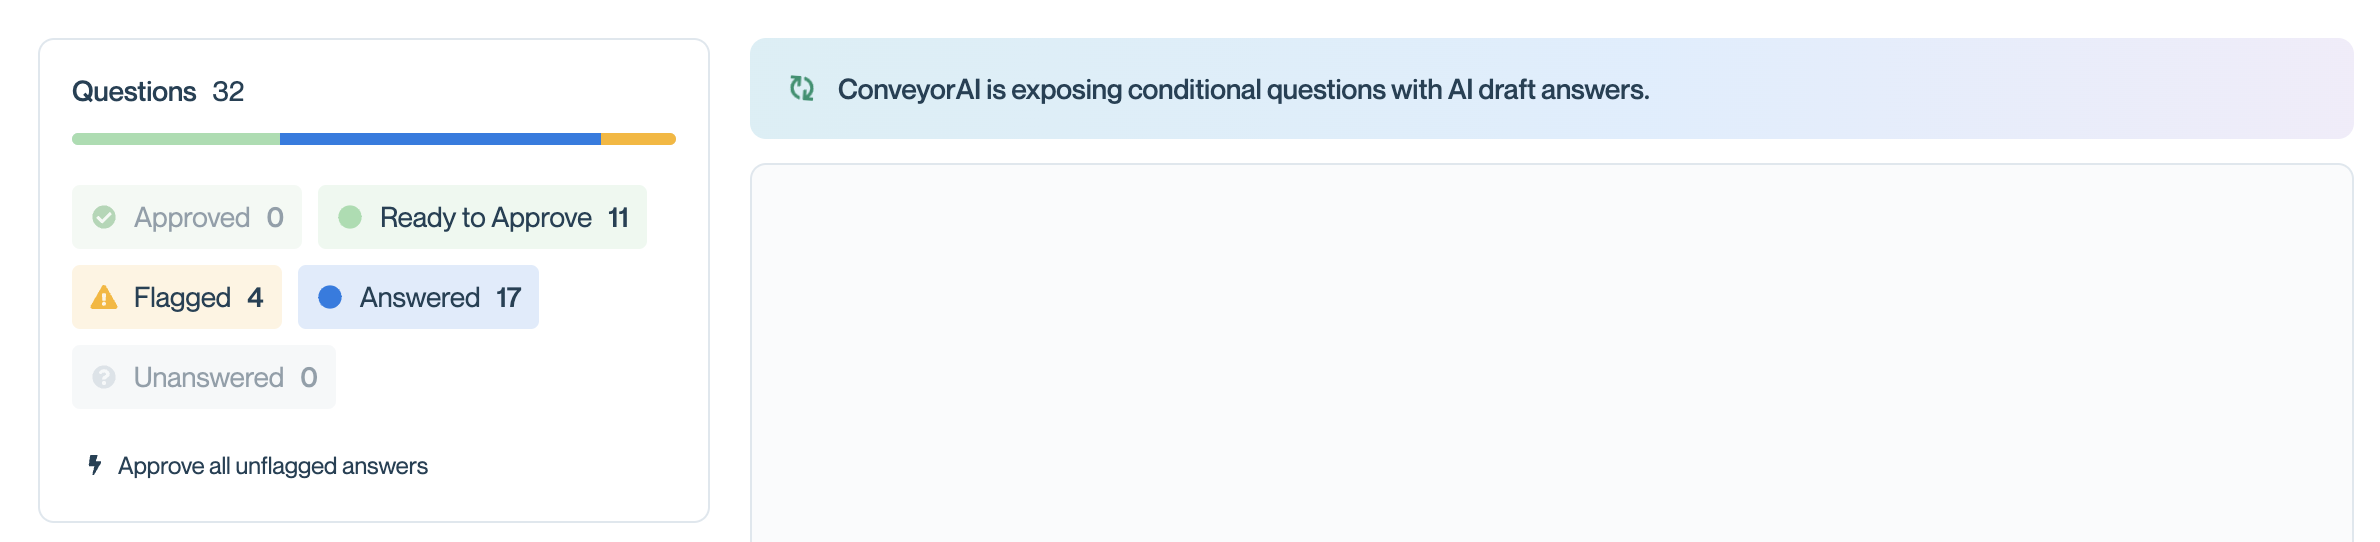Click the blue Answered dot icon
2380x542 pixels.
(330, 297)
